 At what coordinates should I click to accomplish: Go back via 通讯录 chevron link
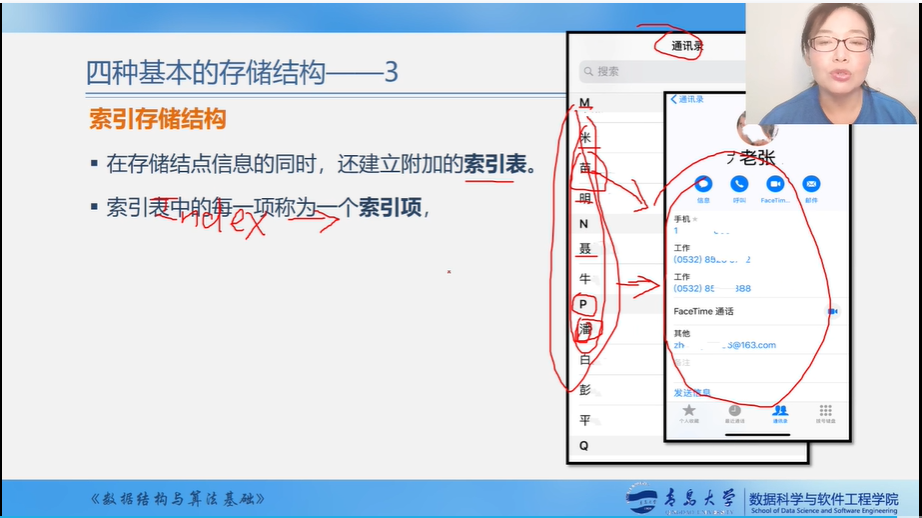[688, 99]
